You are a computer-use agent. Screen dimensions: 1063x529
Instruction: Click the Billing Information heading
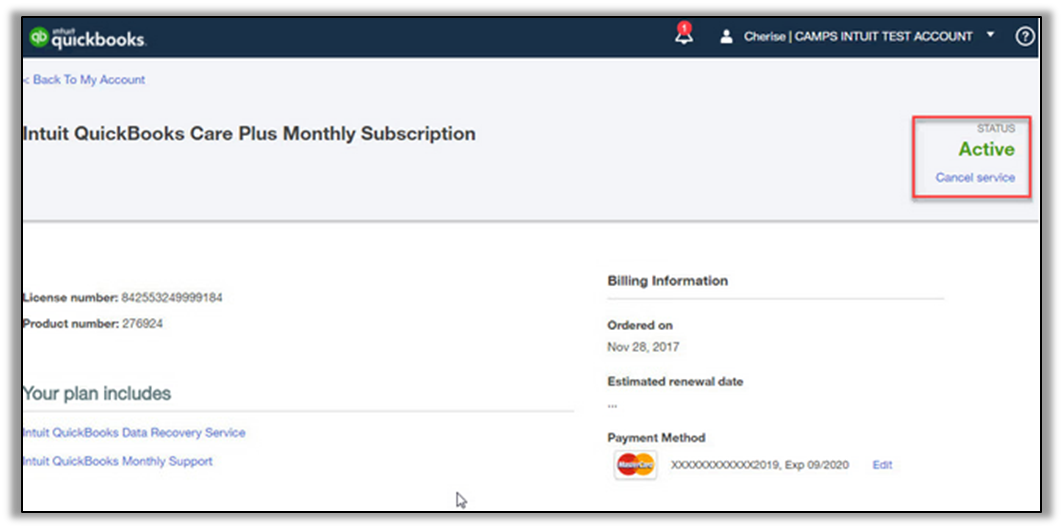668,280
